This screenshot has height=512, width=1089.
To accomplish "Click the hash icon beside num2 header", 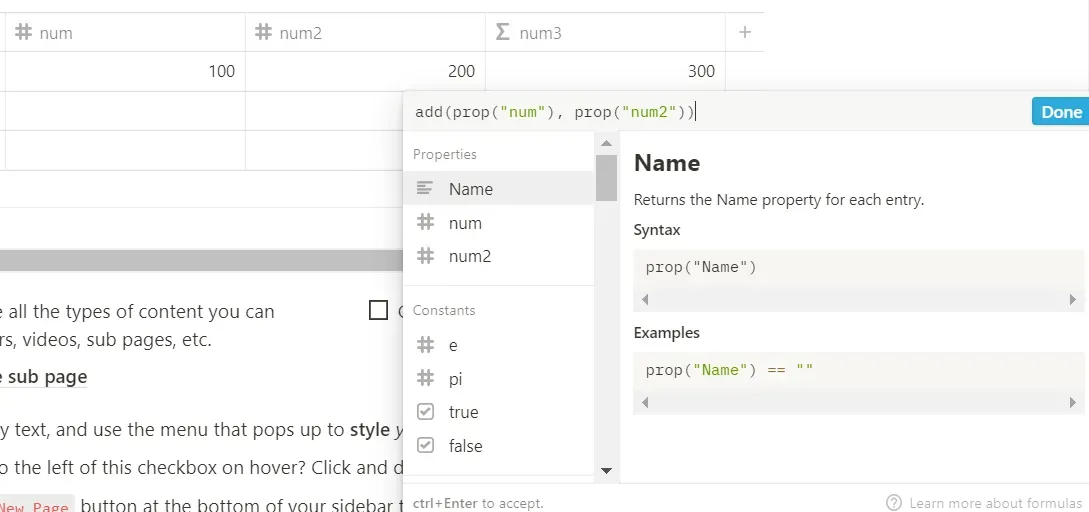I will click(263, 33).
